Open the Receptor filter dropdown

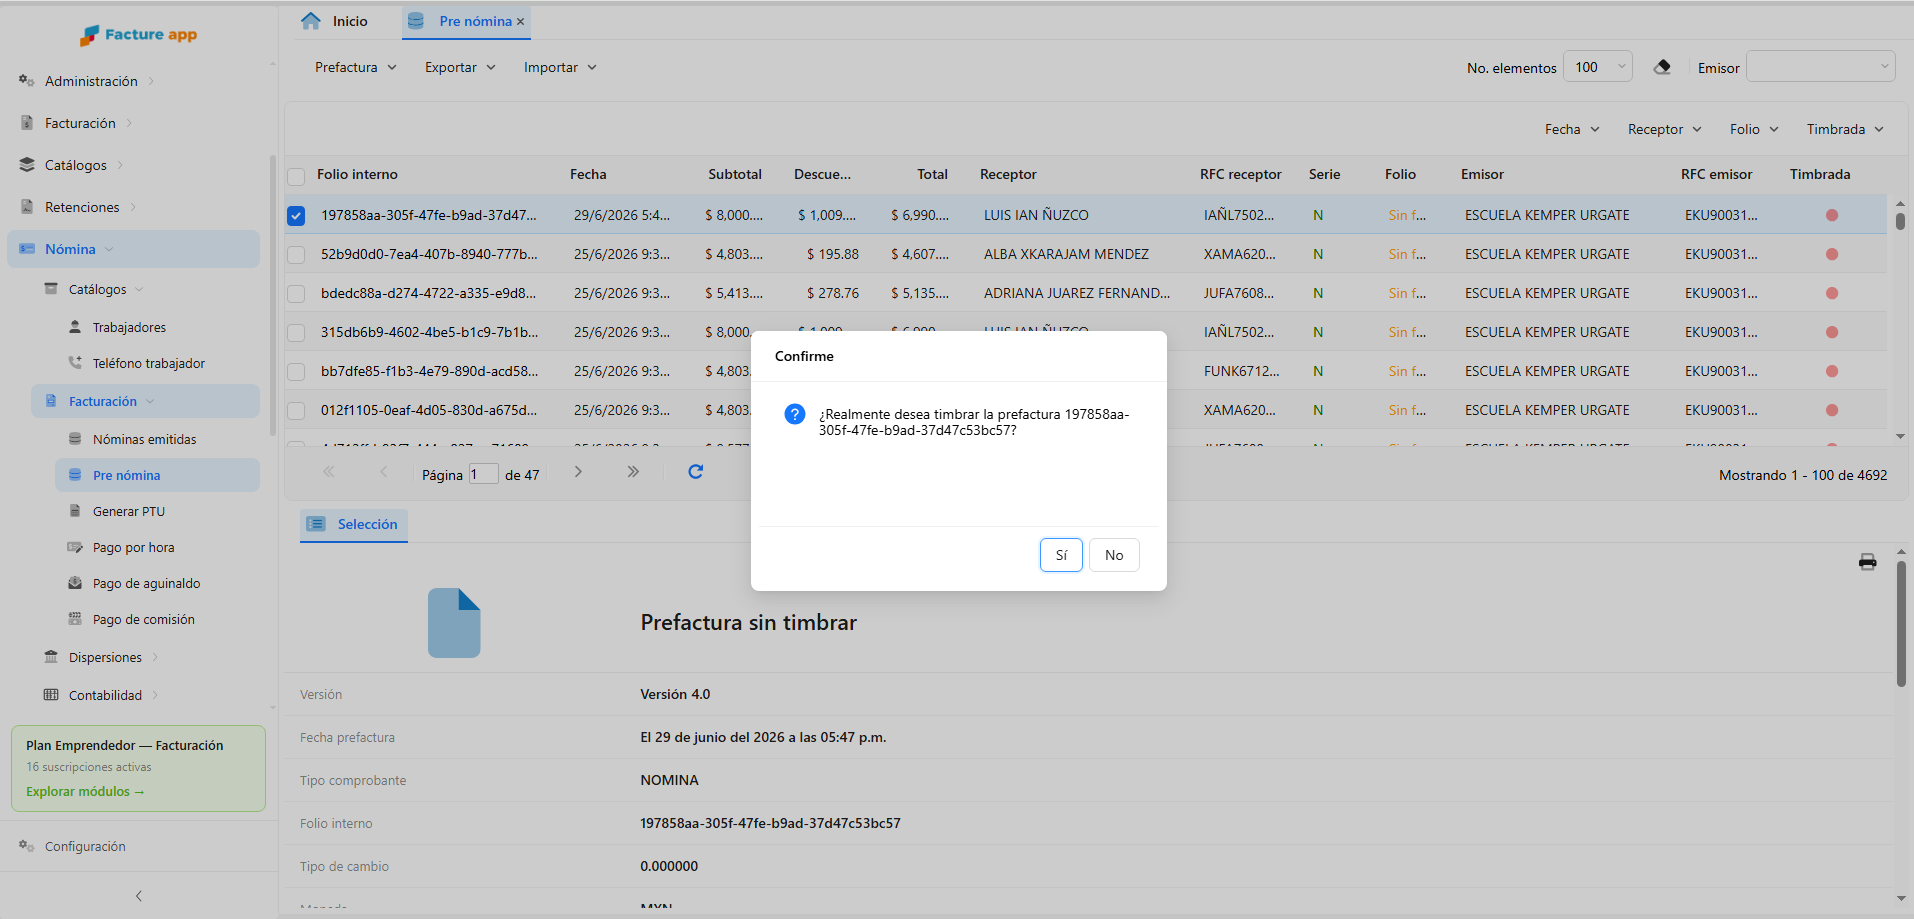tap(1664, 129)
